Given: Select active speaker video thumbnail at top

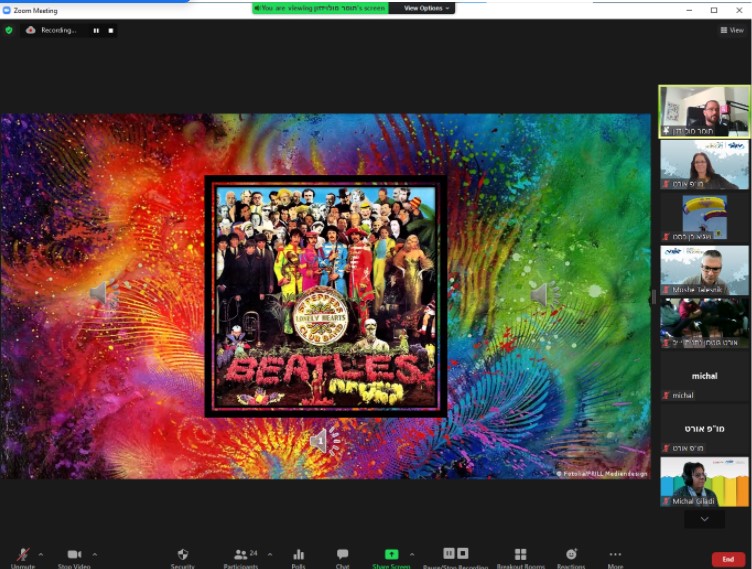Looking at the screenshot, I should (704, 112).
